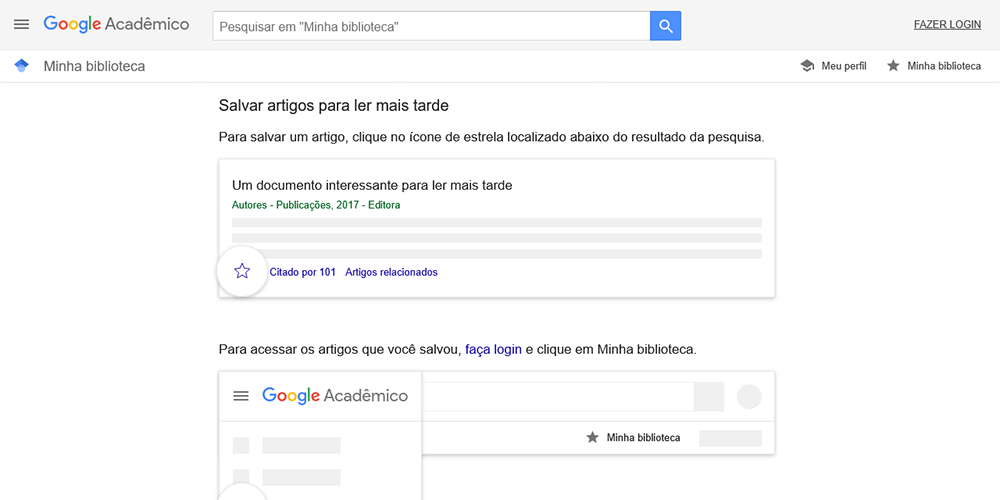Viewport: 1000px width, 500px height.
Task: Click the star save icon in the example card
Action: (242, 271)
